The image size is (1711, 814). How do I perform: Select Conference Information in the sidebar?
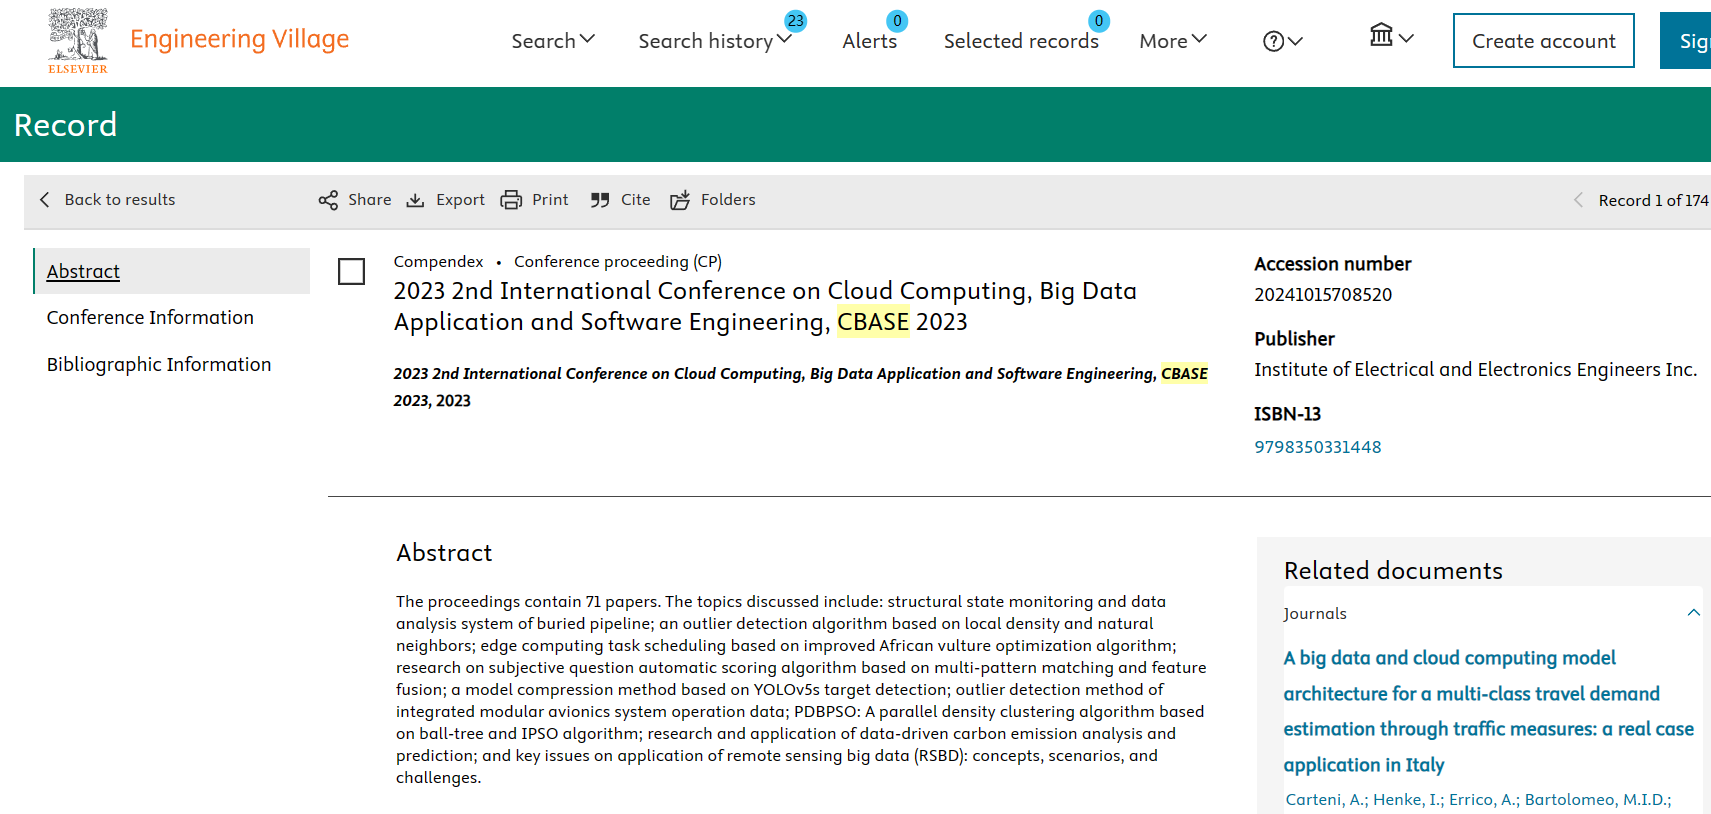[150, 318]
